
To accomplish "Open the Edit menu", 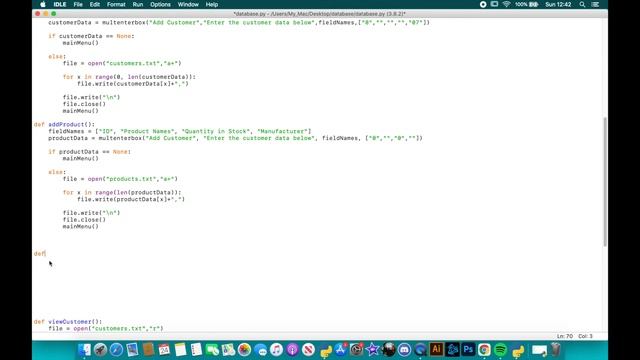I will click(x=95, y=4).
